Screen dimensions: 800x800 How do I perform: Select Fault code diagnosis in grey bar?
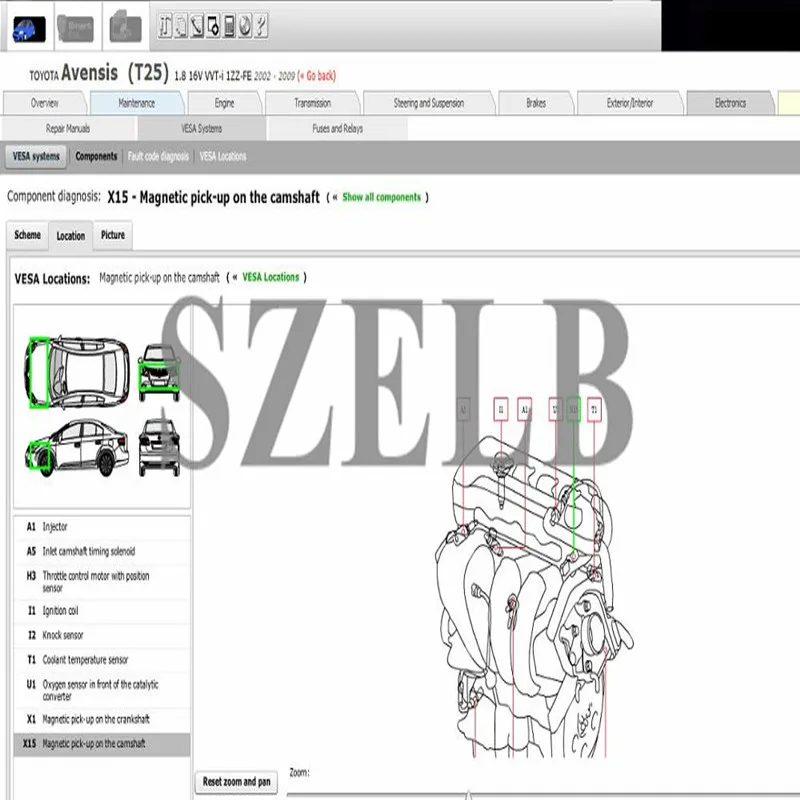coord(158,156)
